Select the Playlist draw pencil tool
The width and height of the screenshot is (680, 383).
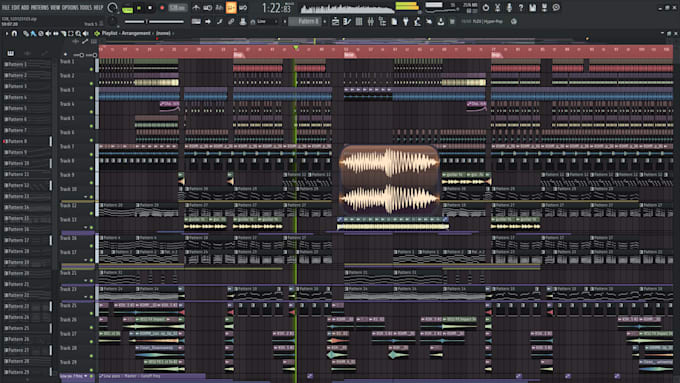tap(26, 33)
